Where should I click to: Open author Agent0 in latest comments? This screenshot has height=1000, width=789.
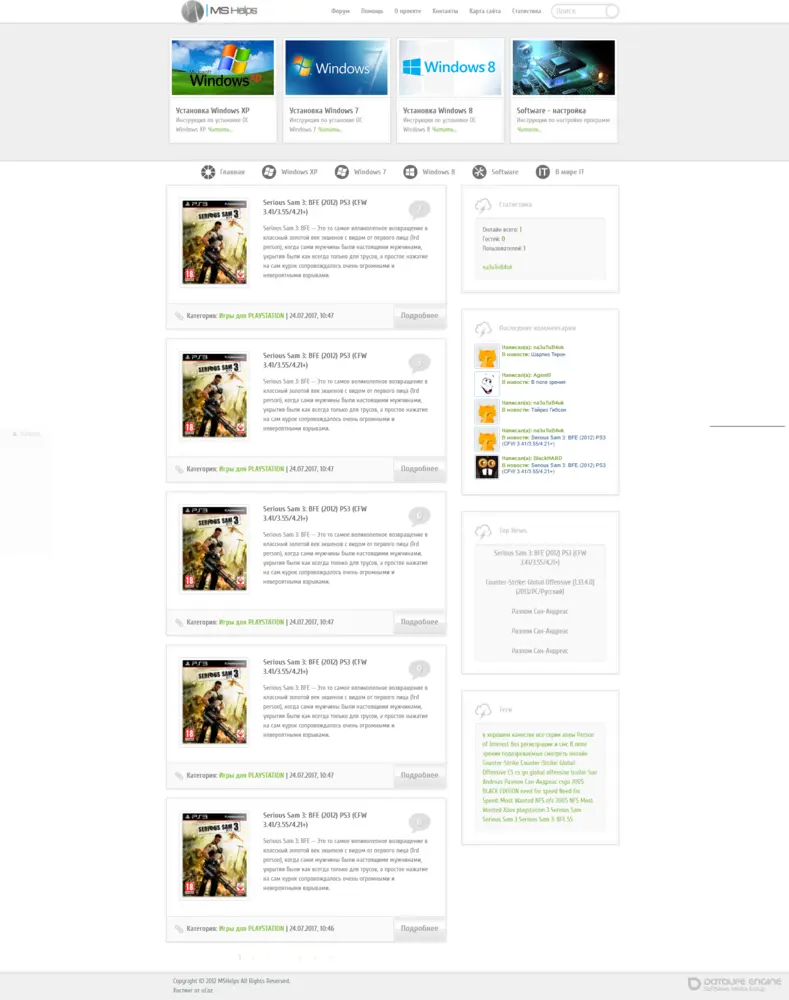(542, 375)
